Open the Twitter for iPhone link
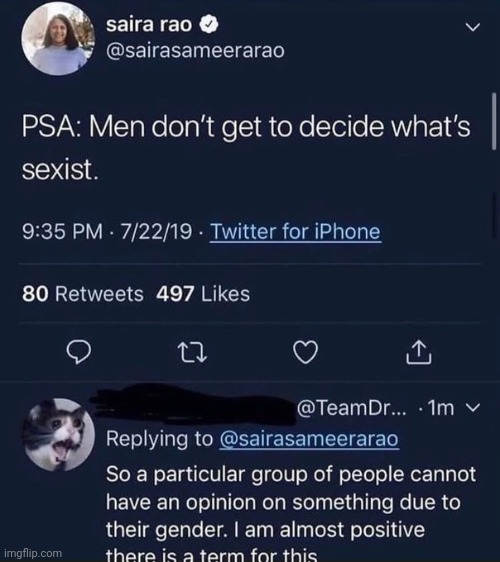 [295, 231]
